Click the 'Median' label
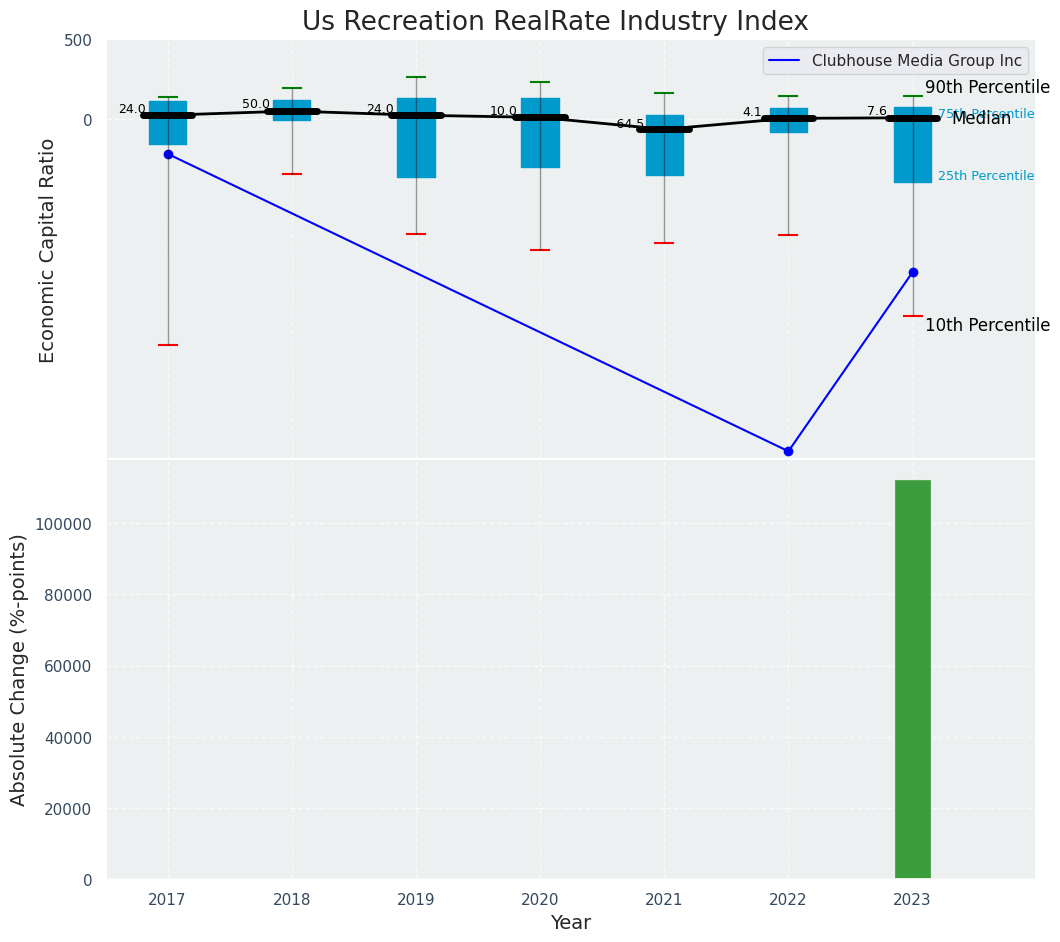 pyautogui.click(x=982, y=119)
